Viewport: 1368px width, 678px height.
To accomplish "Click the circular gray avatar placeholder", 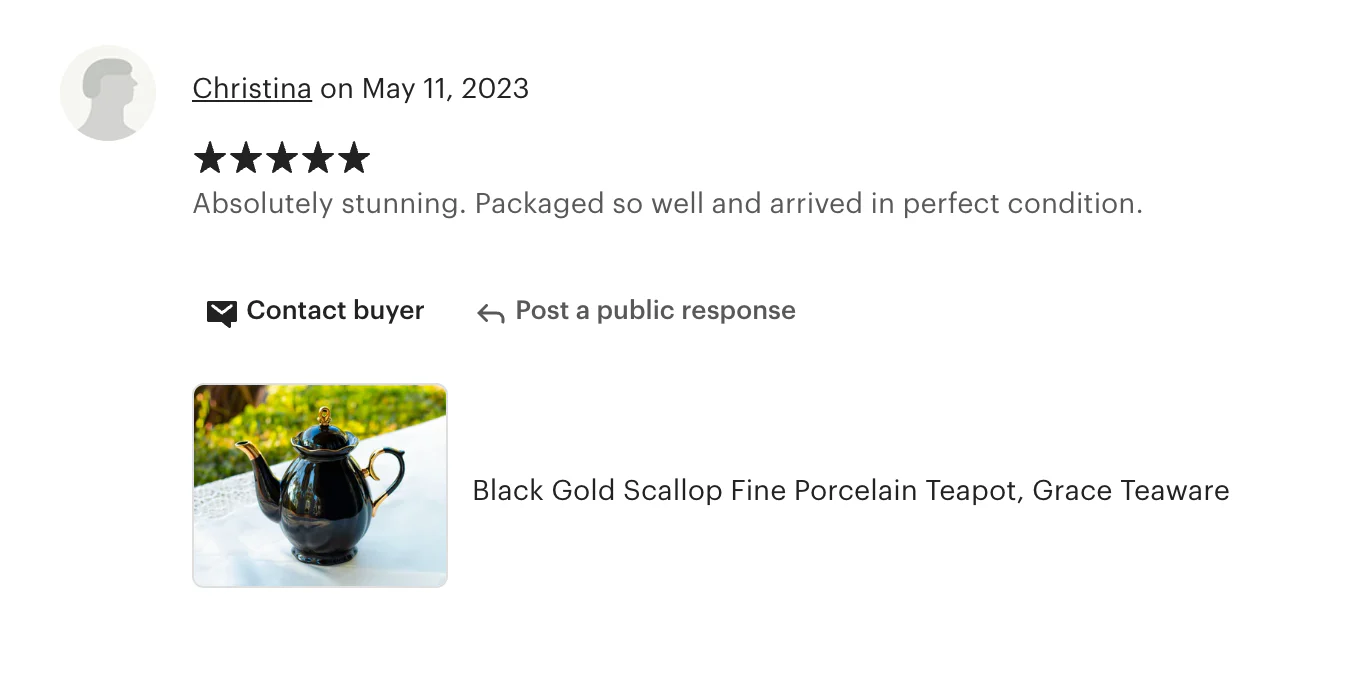I will pyautogui.click(x=107, y=91).
